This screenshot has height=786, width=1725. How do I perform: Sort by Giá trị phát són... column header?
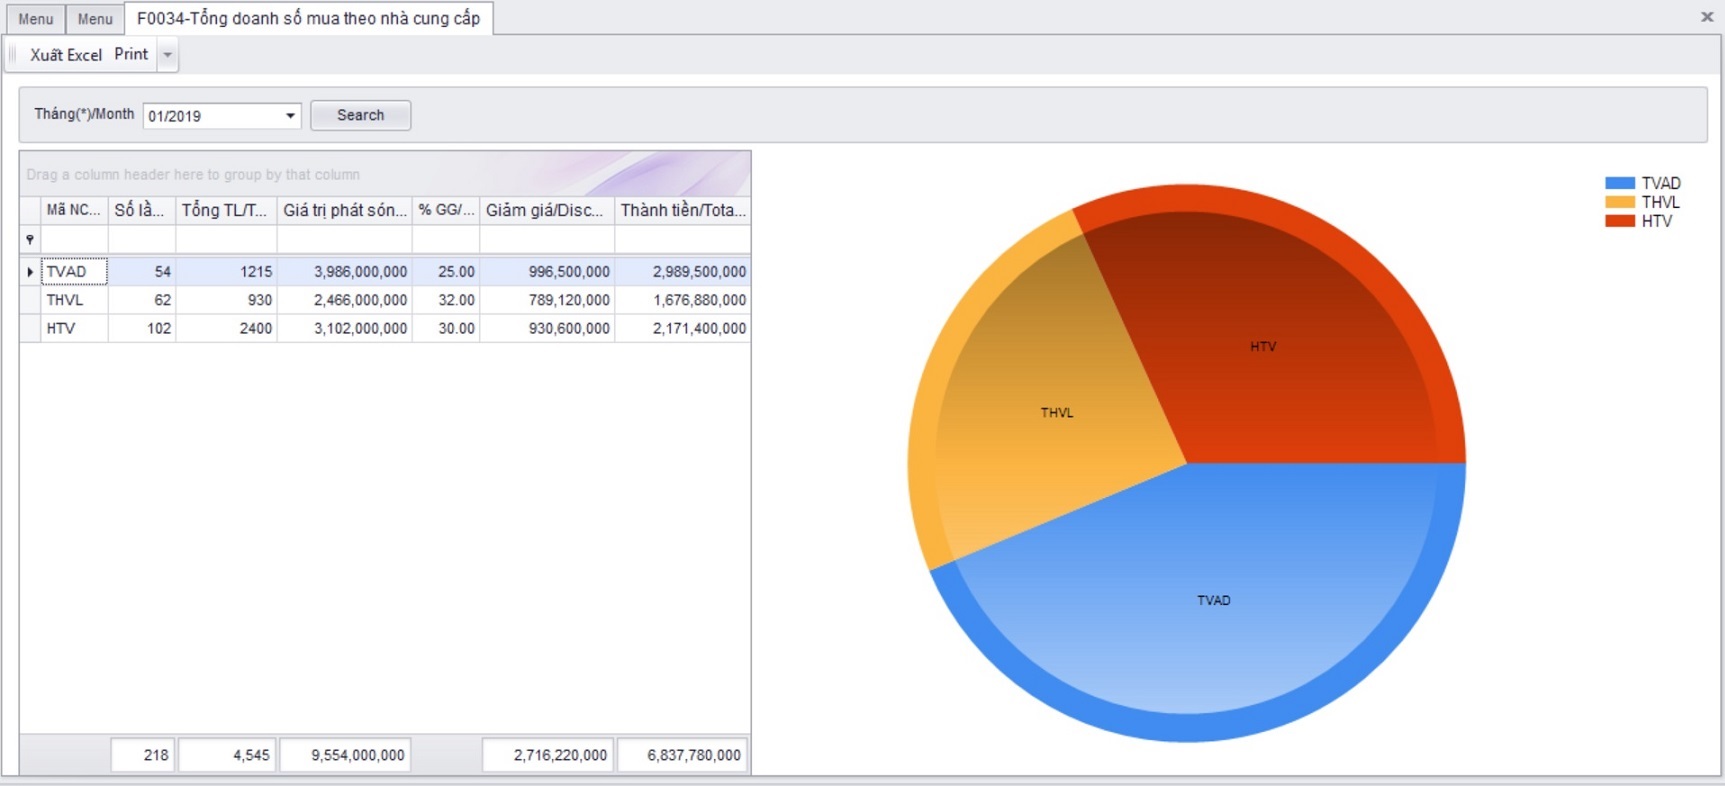(345, 210)
